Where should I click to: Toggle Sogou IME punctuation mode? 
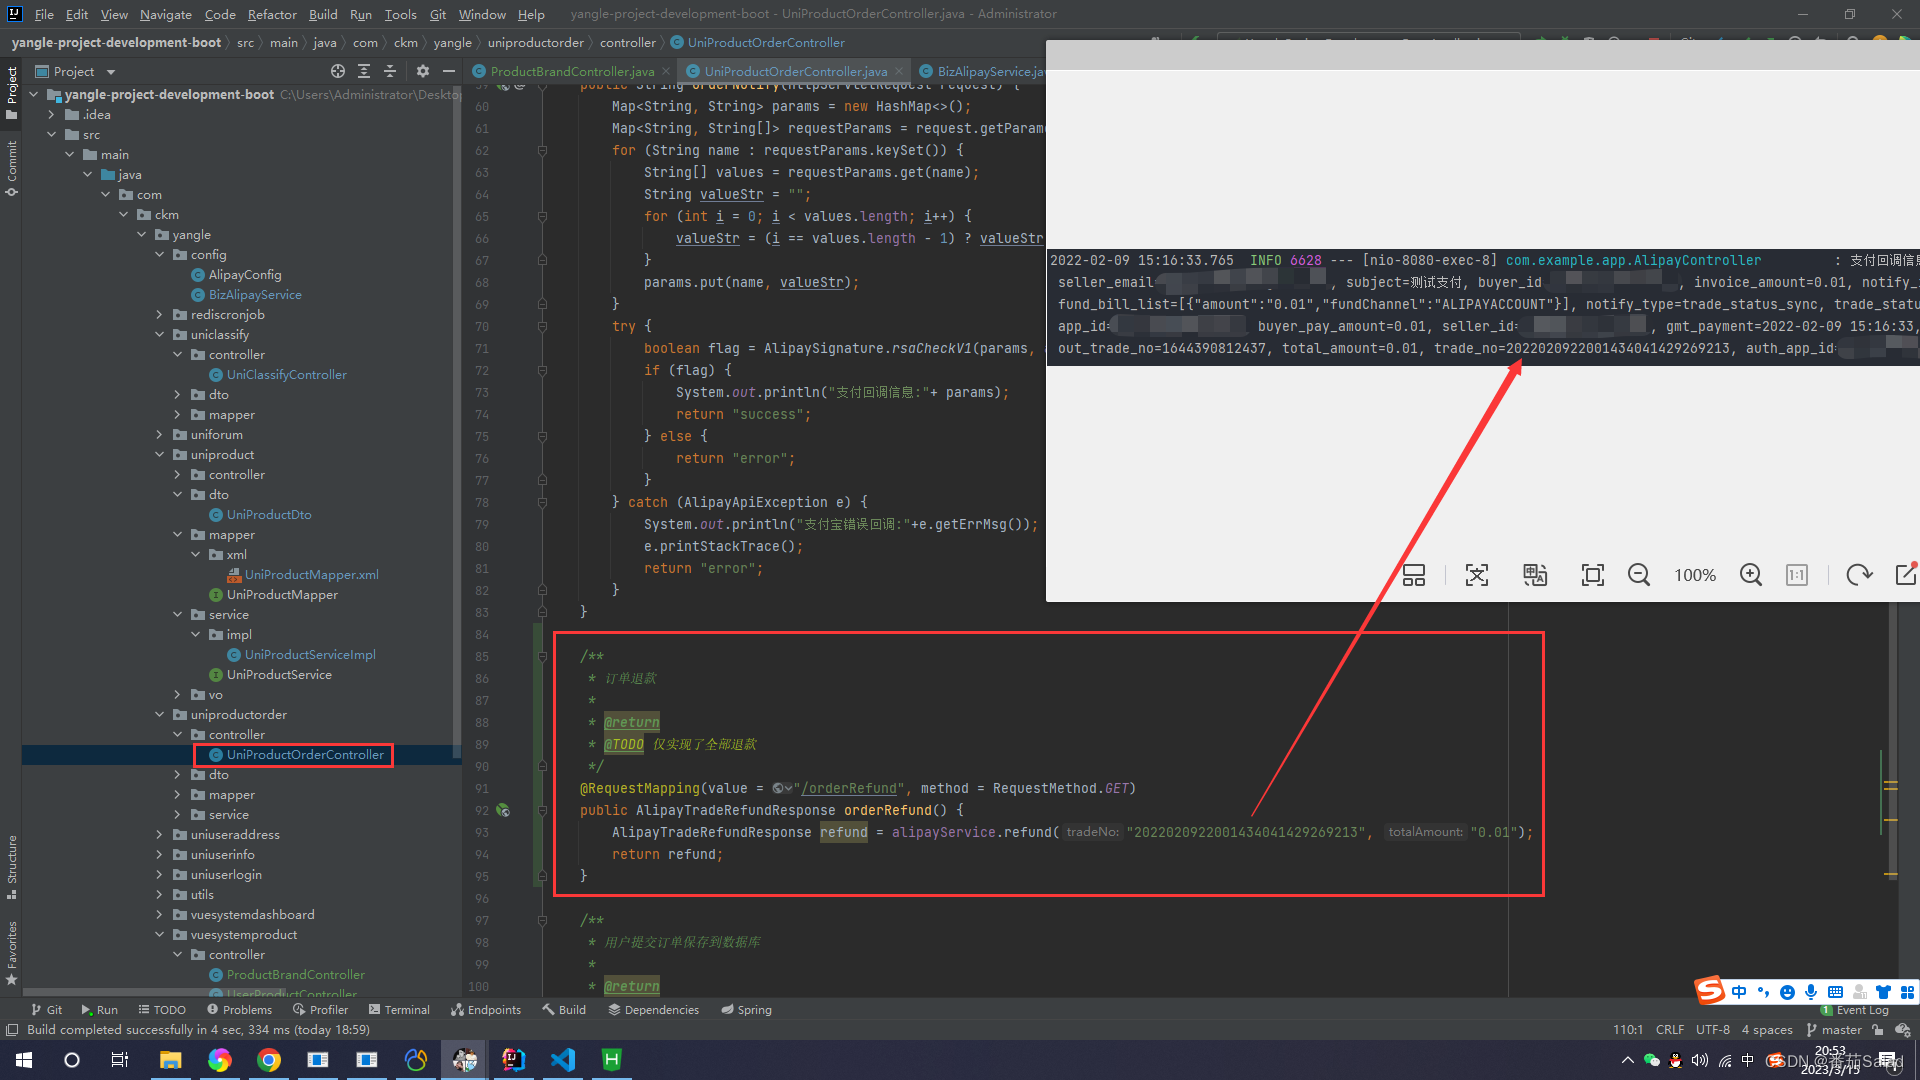(1763, 992)
